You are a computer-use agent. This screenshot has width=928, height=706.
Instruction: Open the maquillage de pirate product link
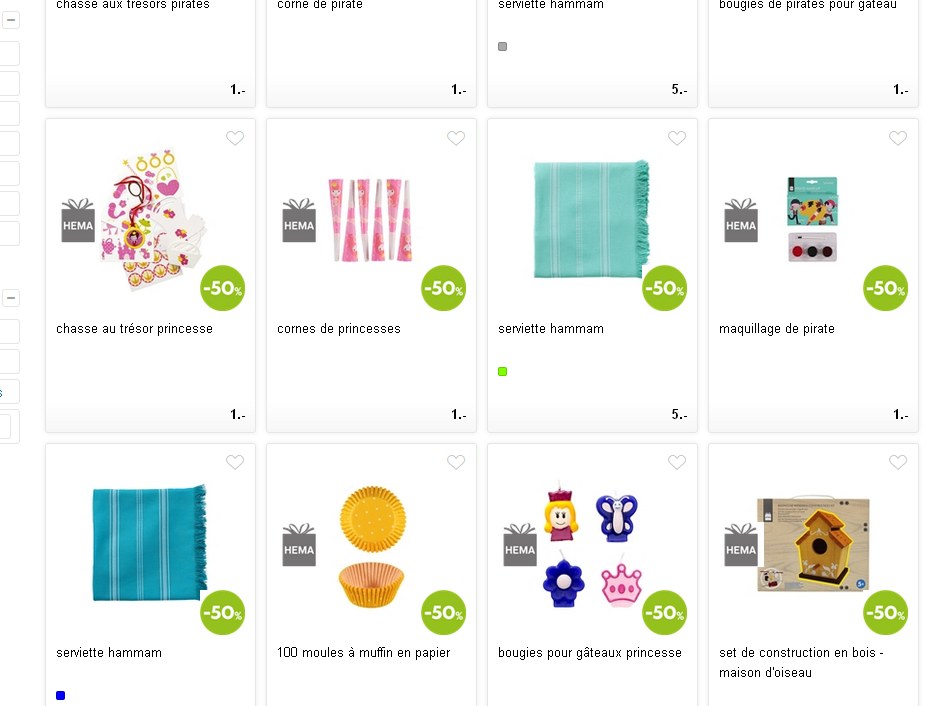point(776,329)
